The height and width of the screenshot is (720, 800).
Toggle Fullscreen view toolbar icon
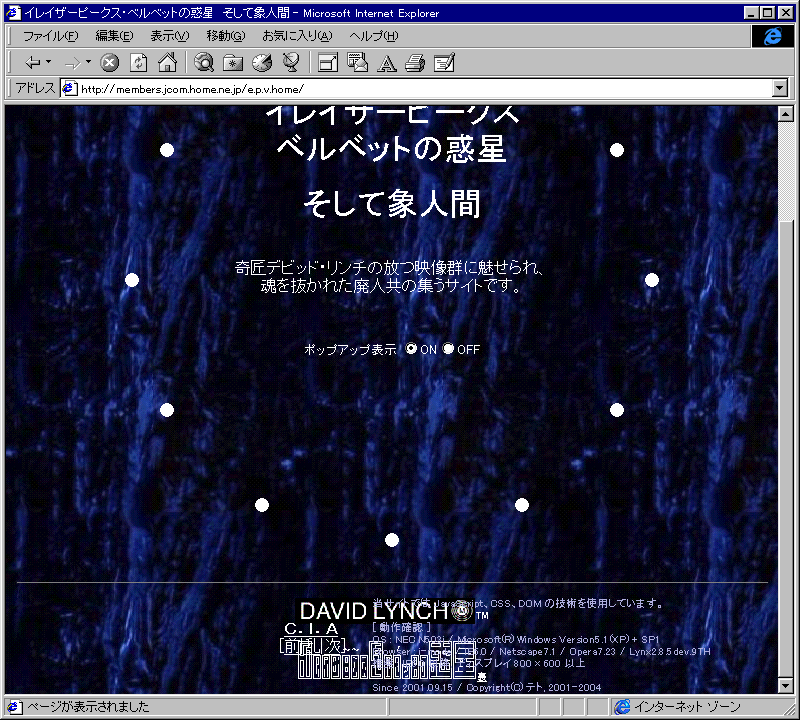tap(328, 63)
